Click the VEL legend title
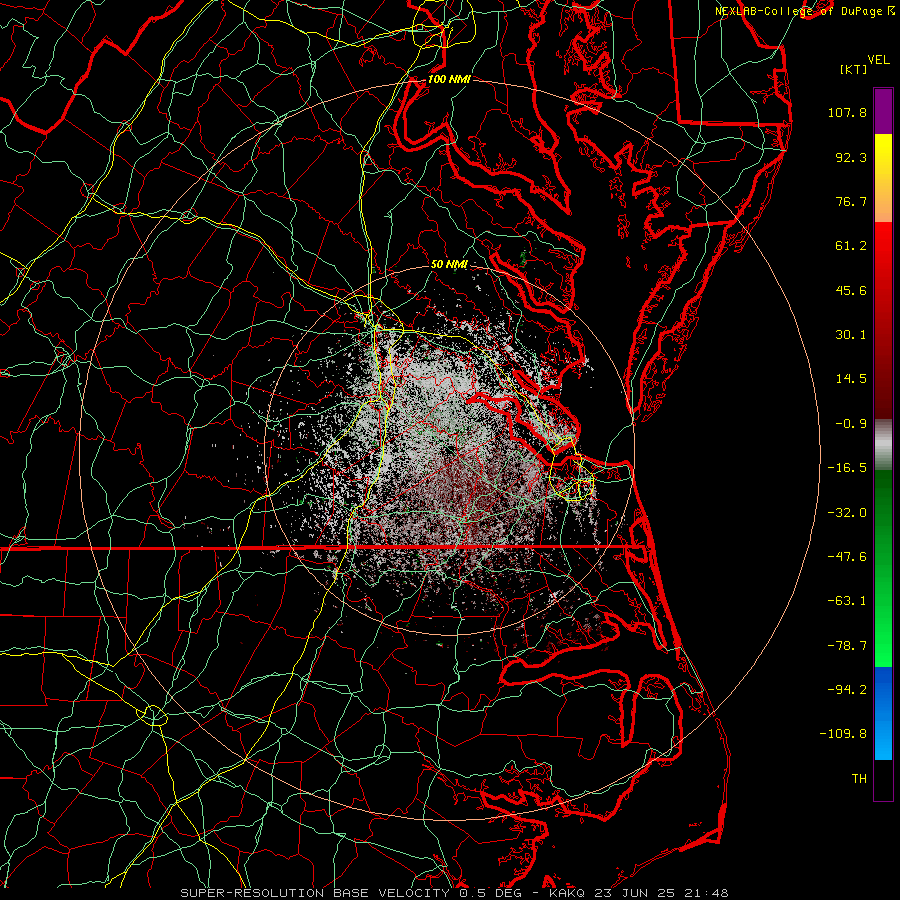Viewport: 900px width, 900px height. 878,60
